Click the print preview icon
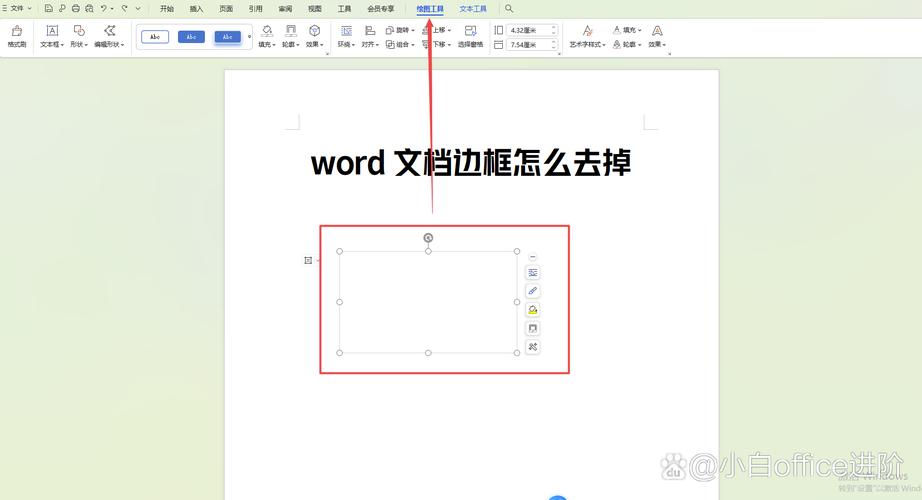The height and width of the screenshot is (500, 922). pos(89,8)
